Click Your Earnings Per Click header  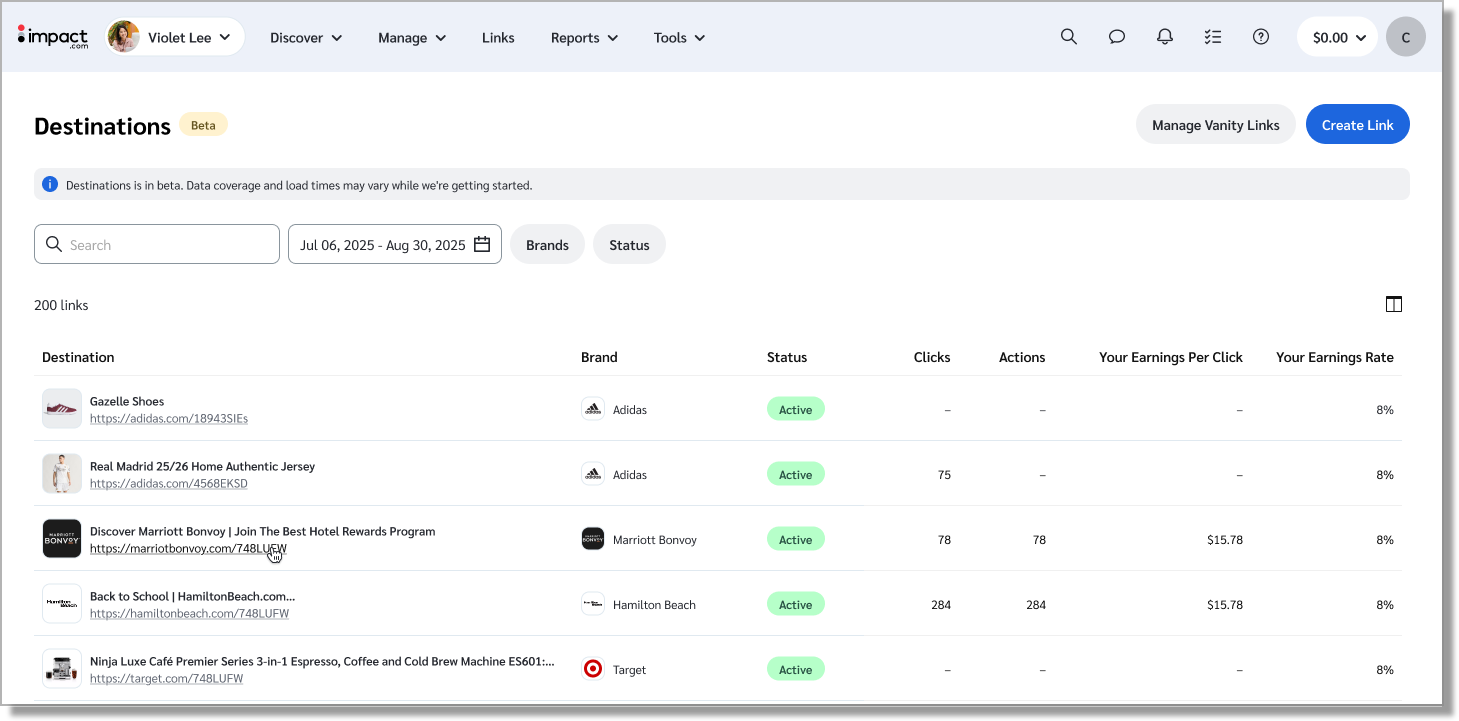(1171, 357)
